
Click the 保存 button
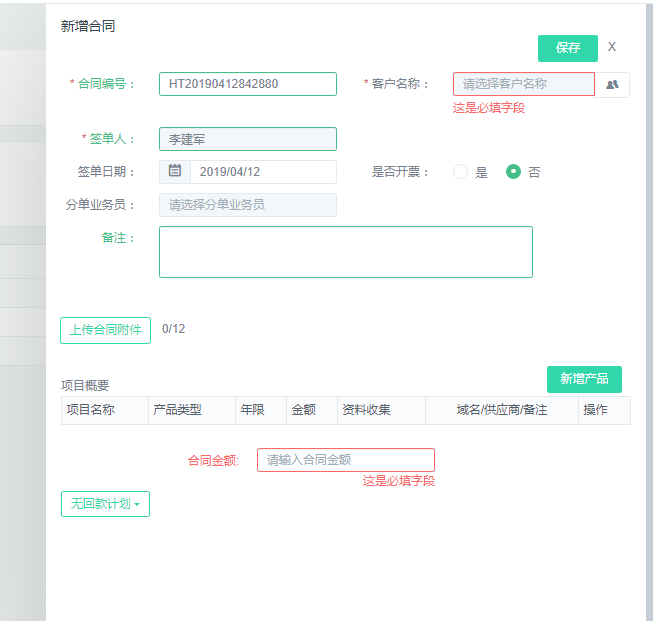click(567, 48)
